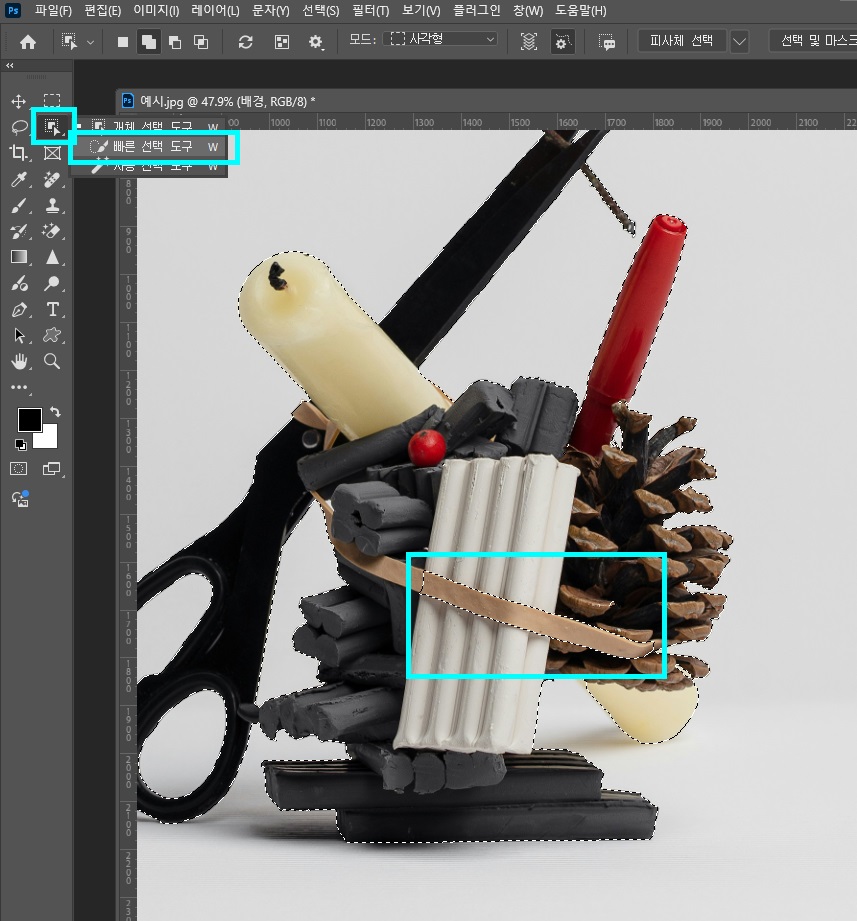Select the Pen tool
Image resolution: width=857 pixels, height=921 pixels.
(19, 310)
